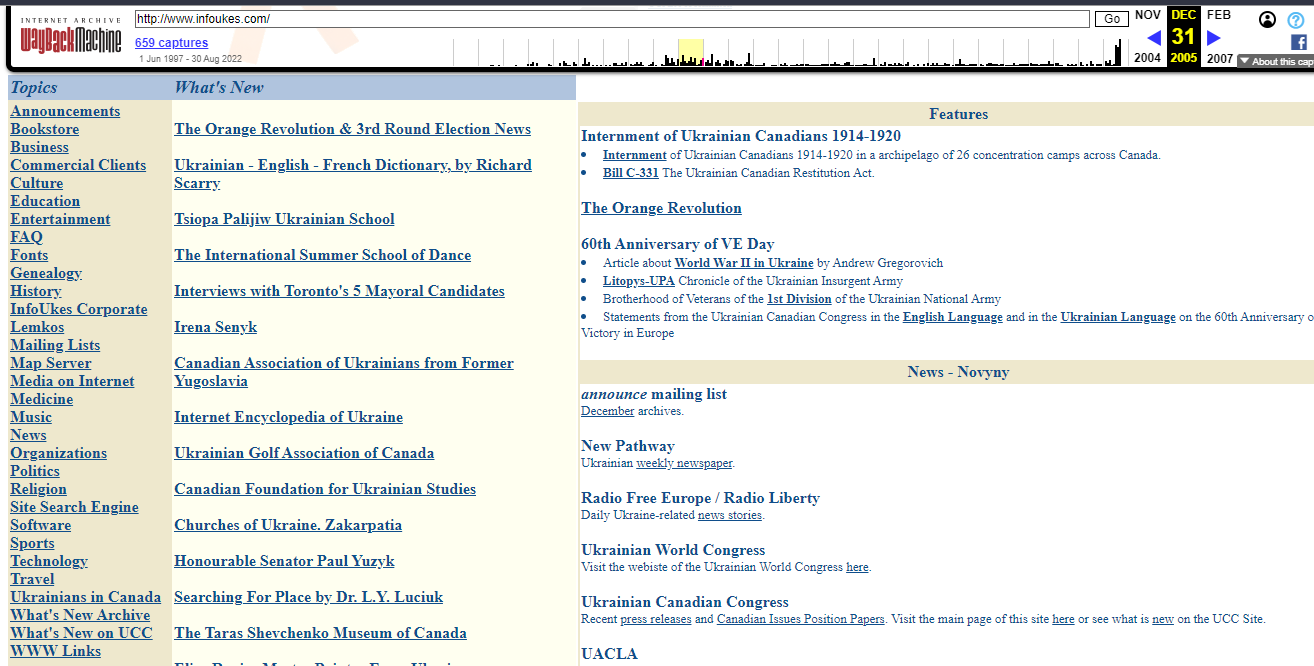Screen dimensions: 1314x666
Task: Open Map Server link
Action: [51, 363]
